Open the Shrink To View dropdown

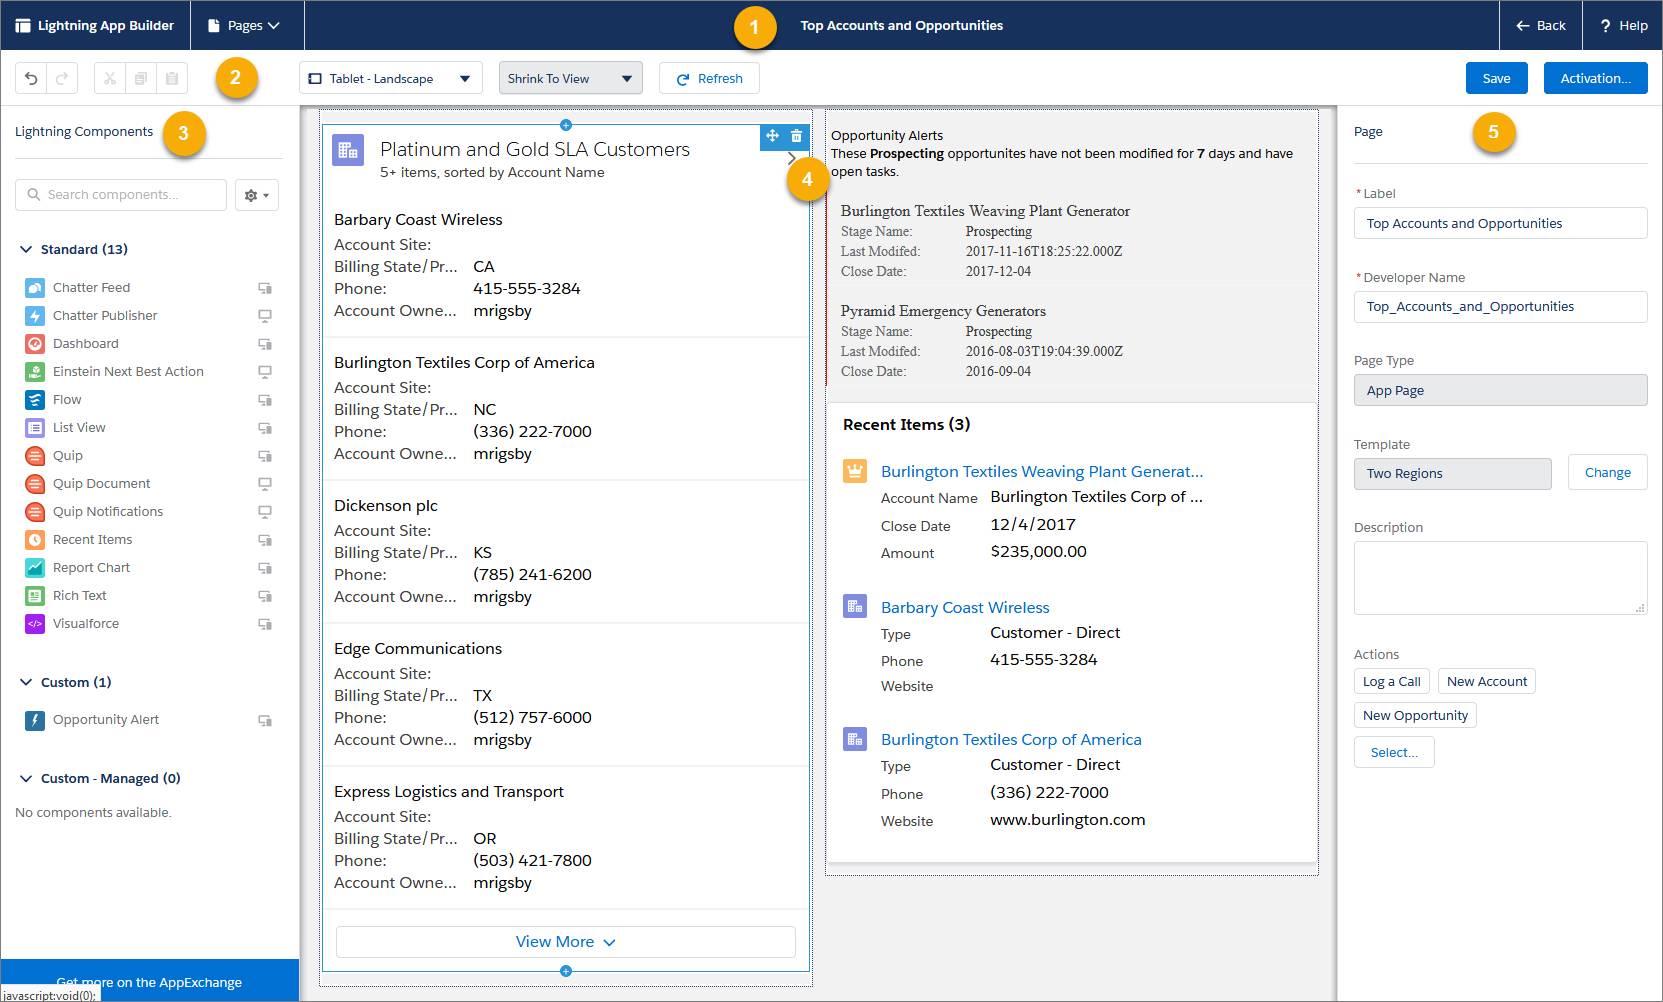(571, 78)
